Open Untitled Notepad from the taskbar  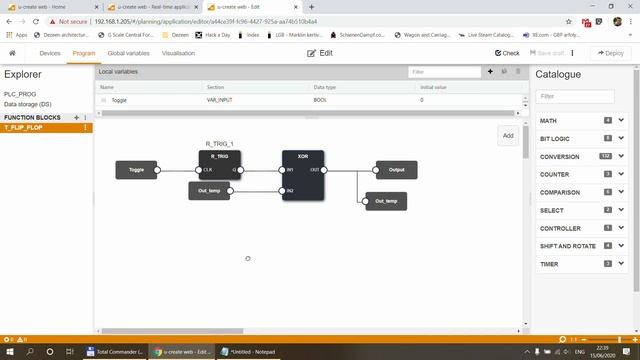click(248, 351)
